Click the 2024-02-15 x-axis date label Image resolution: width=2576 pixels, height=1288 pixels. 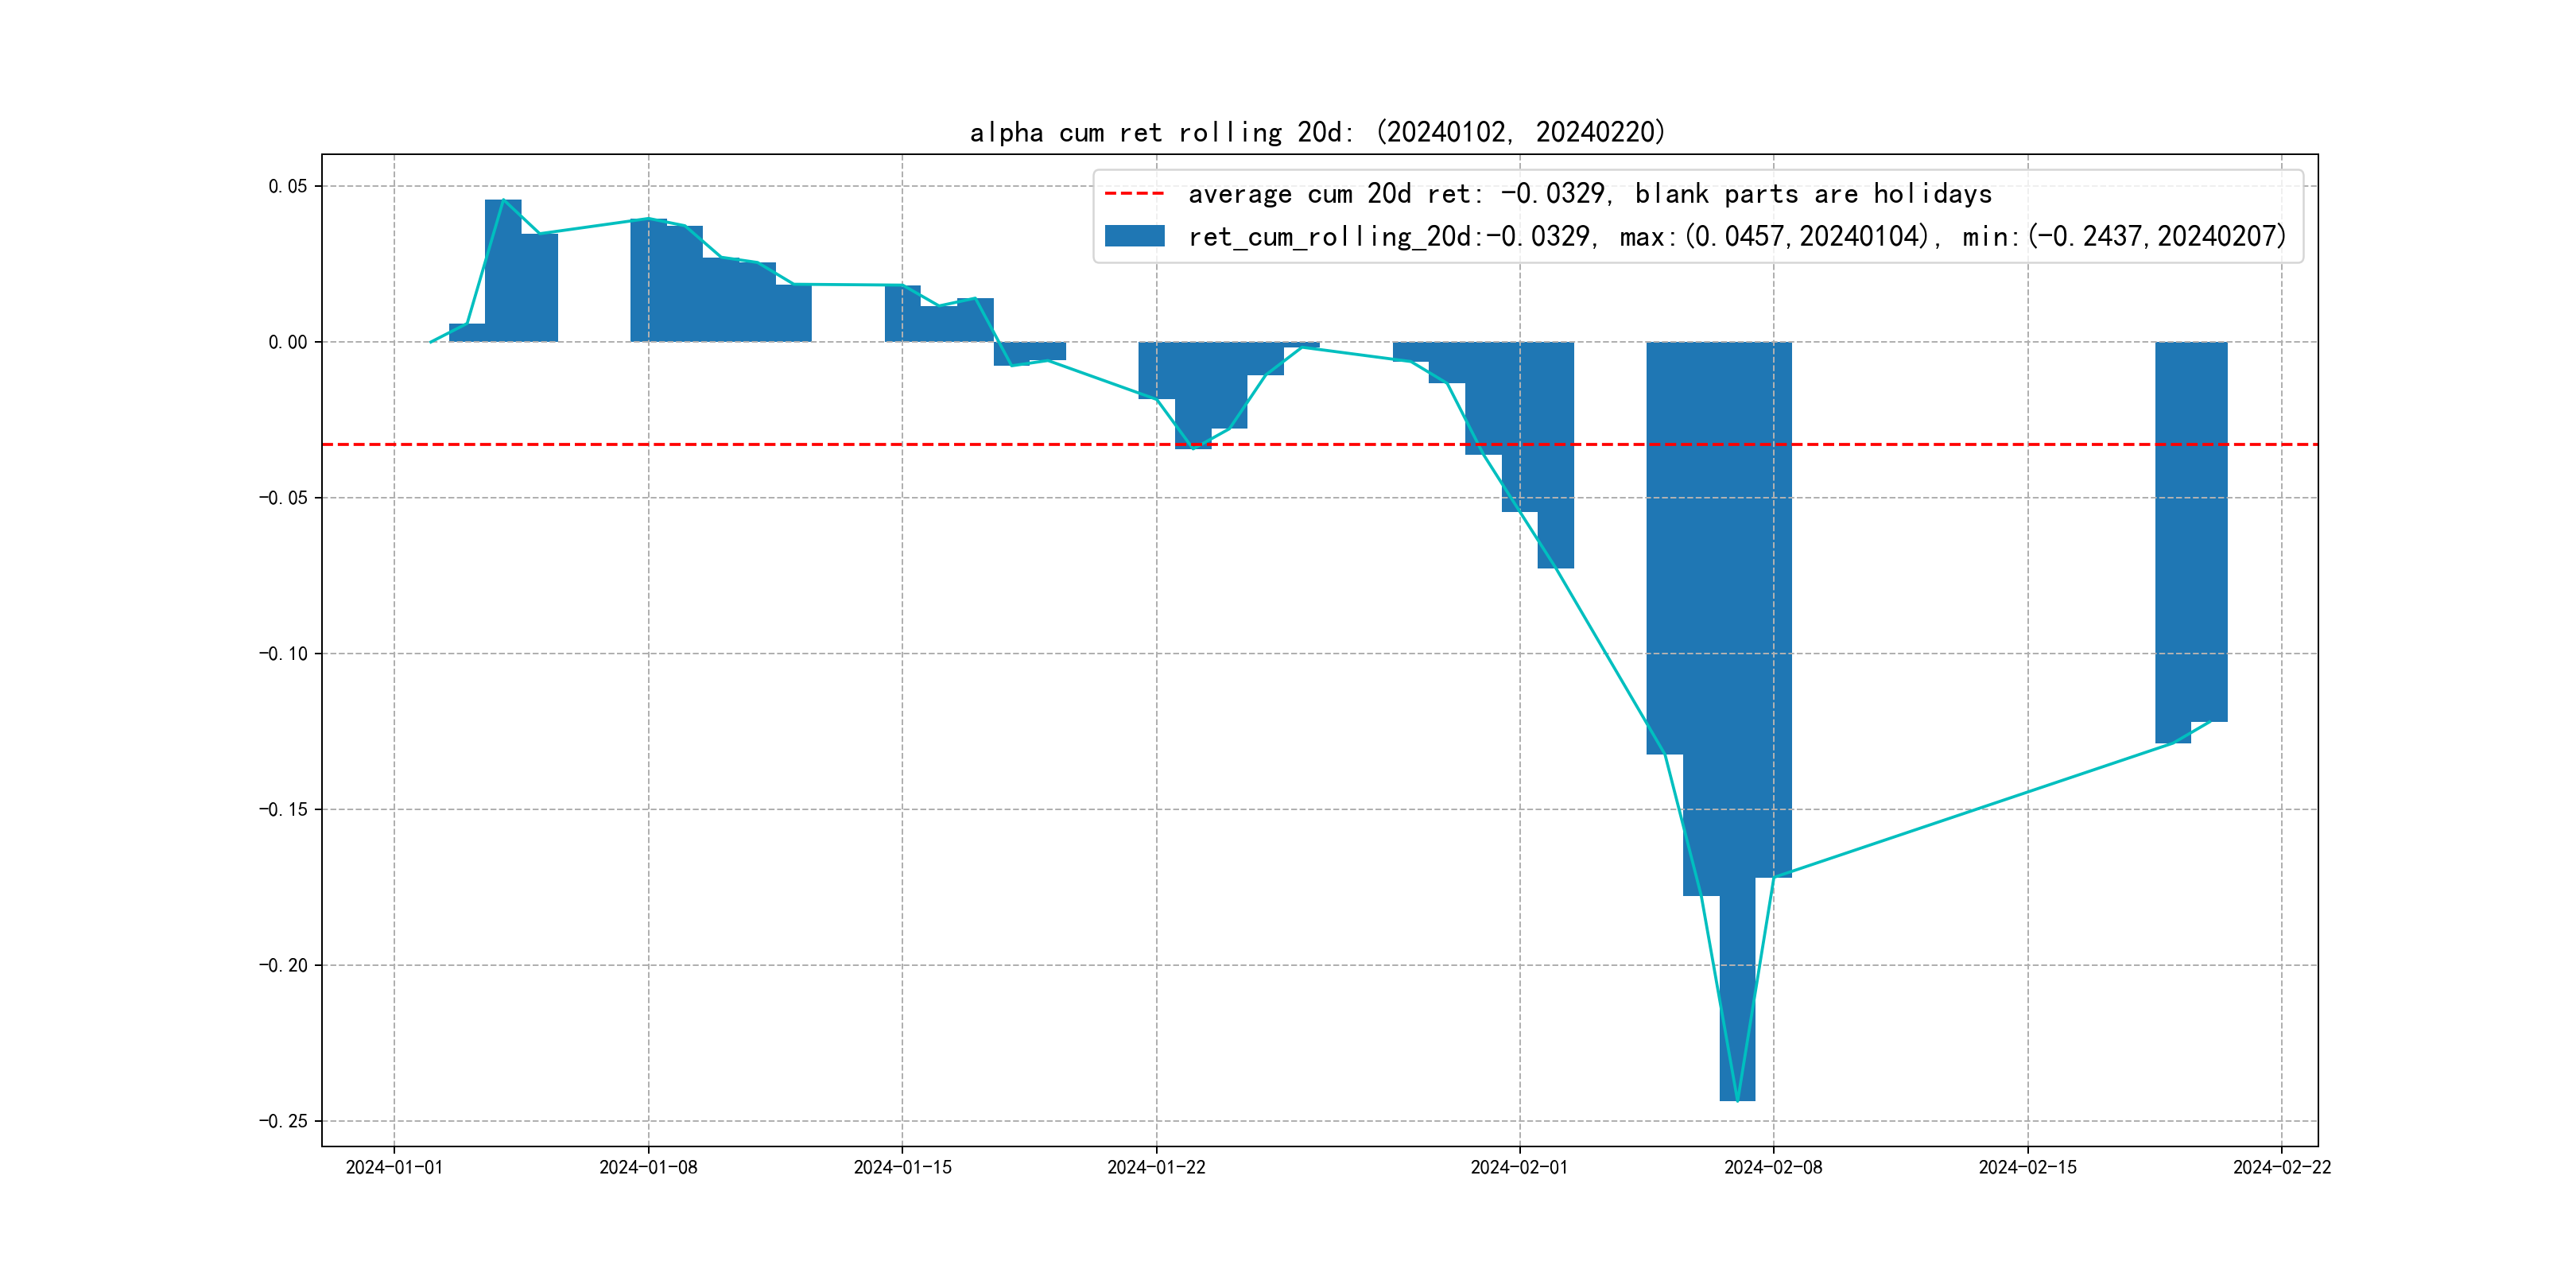point(2027,1167)
